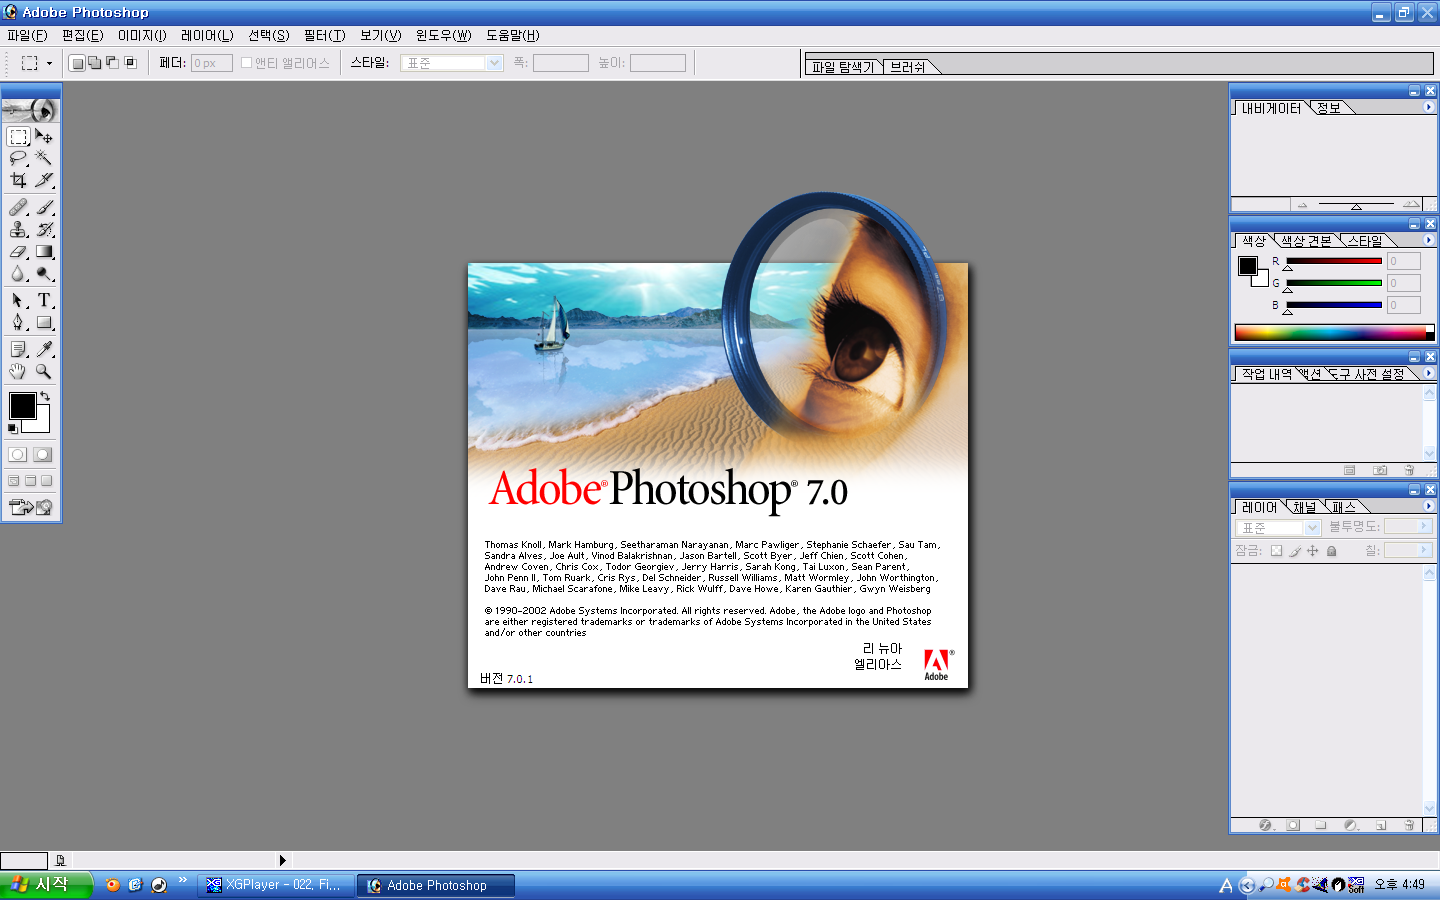Click the Zoom magnifier tool
The height and width of the screenshot is (900, 1440).
point(44,371)
